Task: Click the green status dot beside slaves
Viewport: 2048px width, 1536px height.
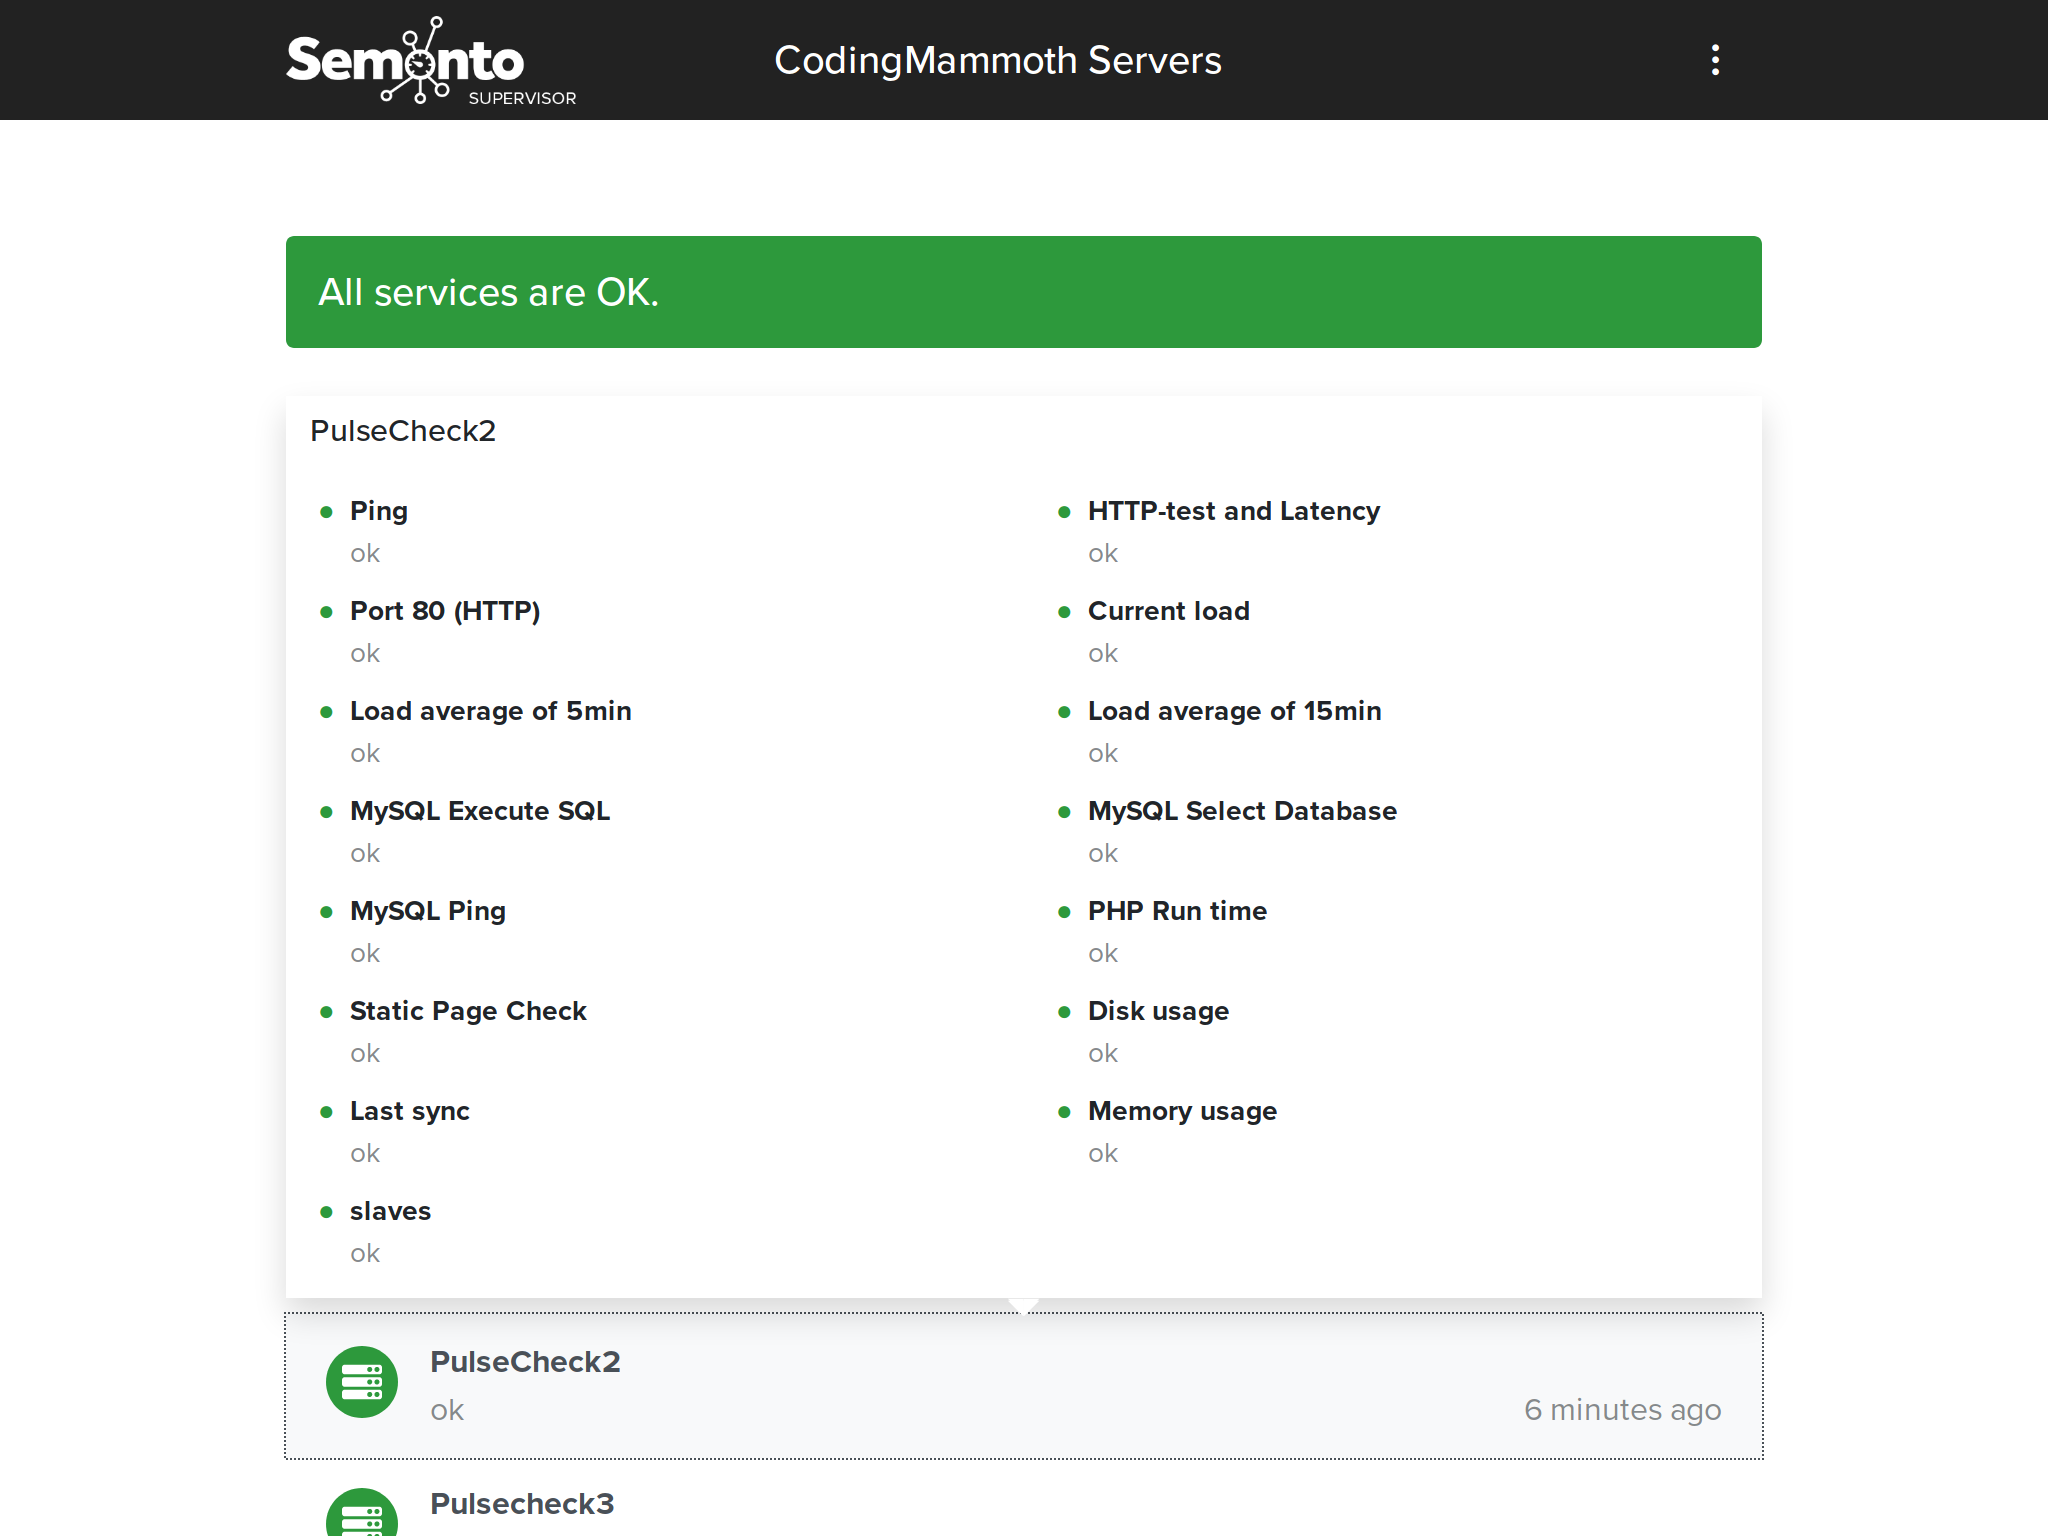Action: [326, 1212]
